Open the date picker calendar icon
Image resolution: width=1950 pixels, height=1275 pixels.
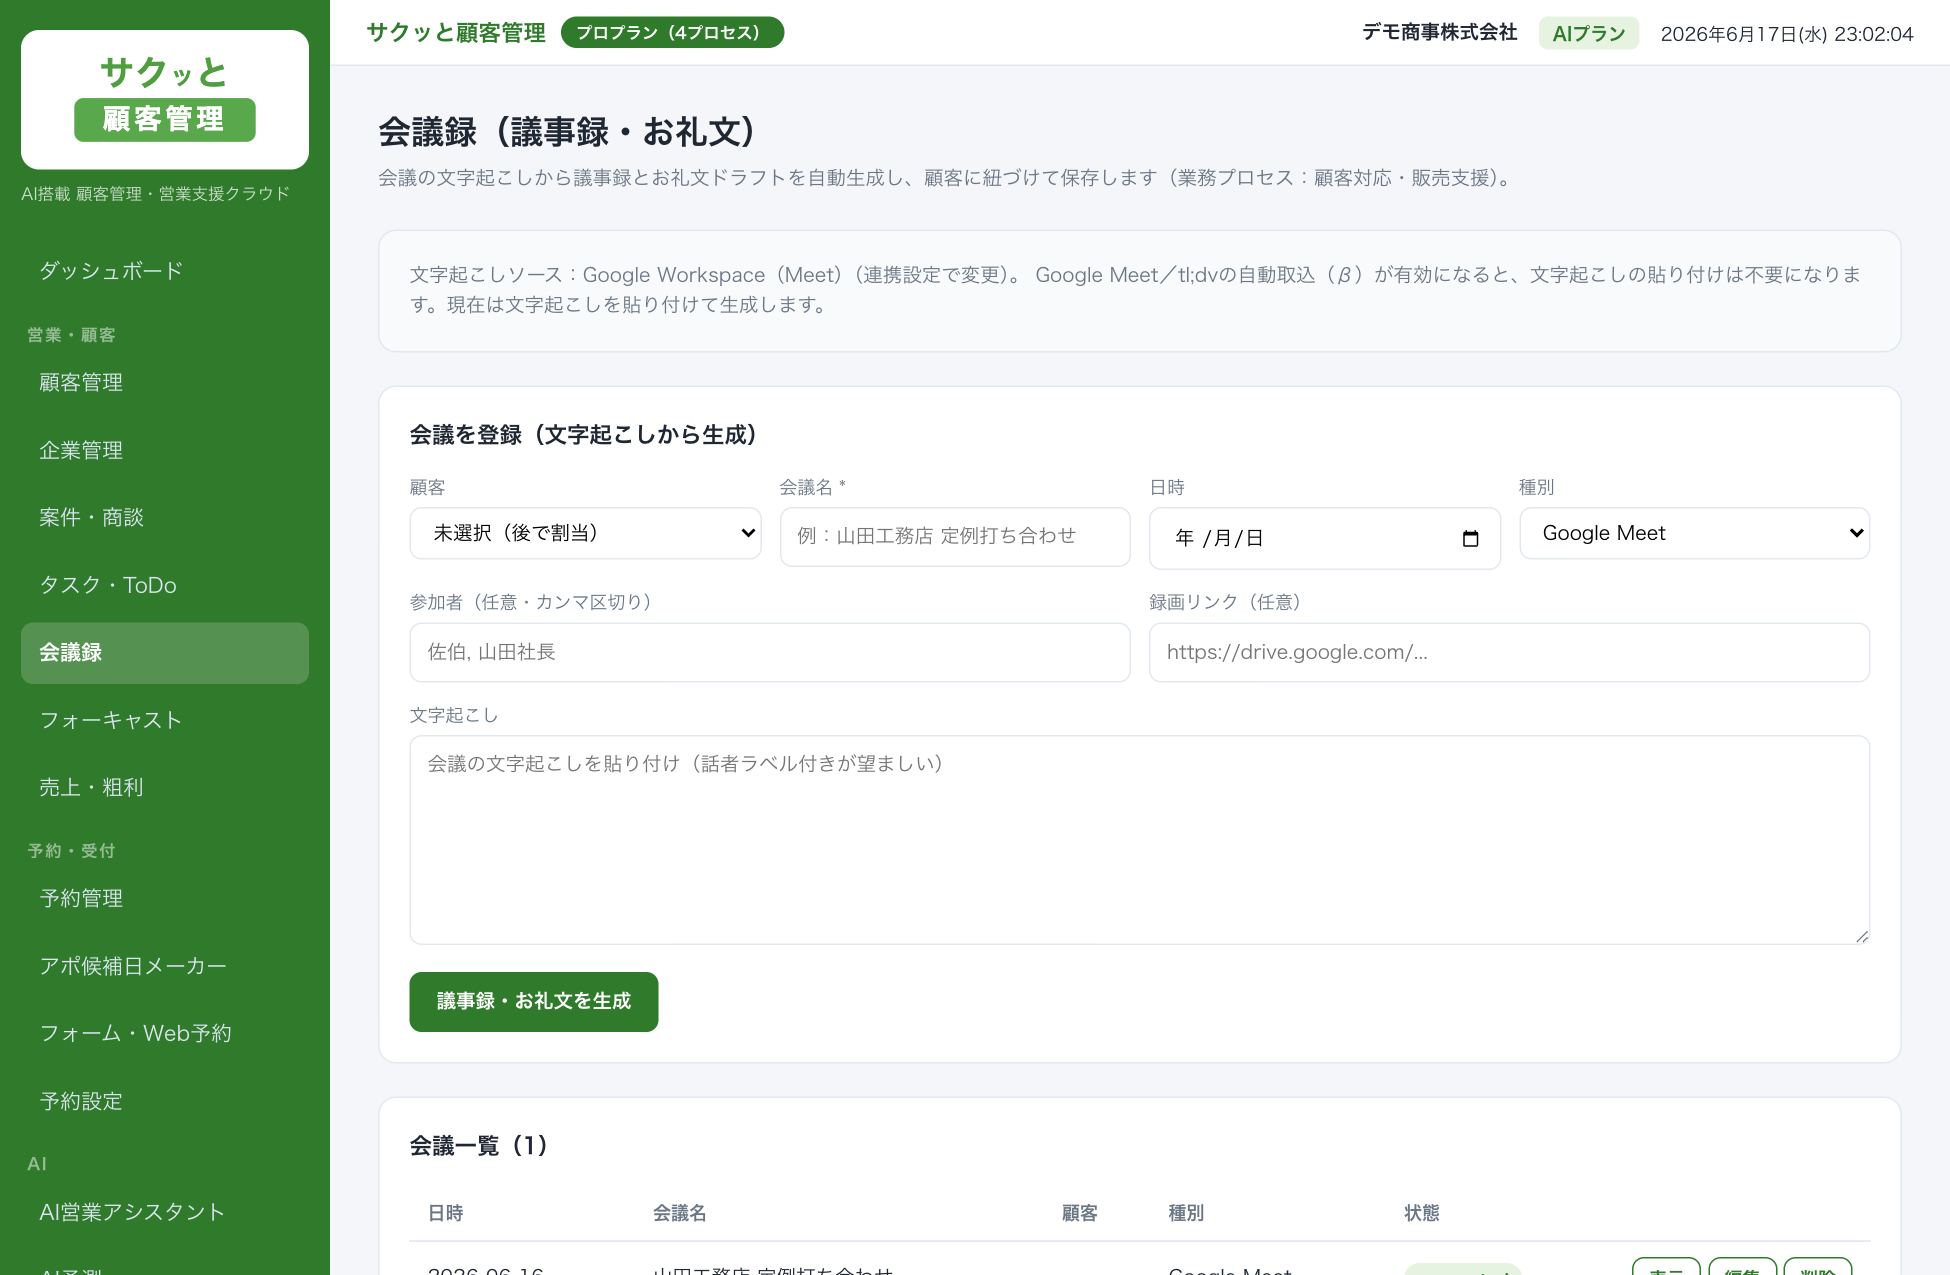pos(1470,539)
